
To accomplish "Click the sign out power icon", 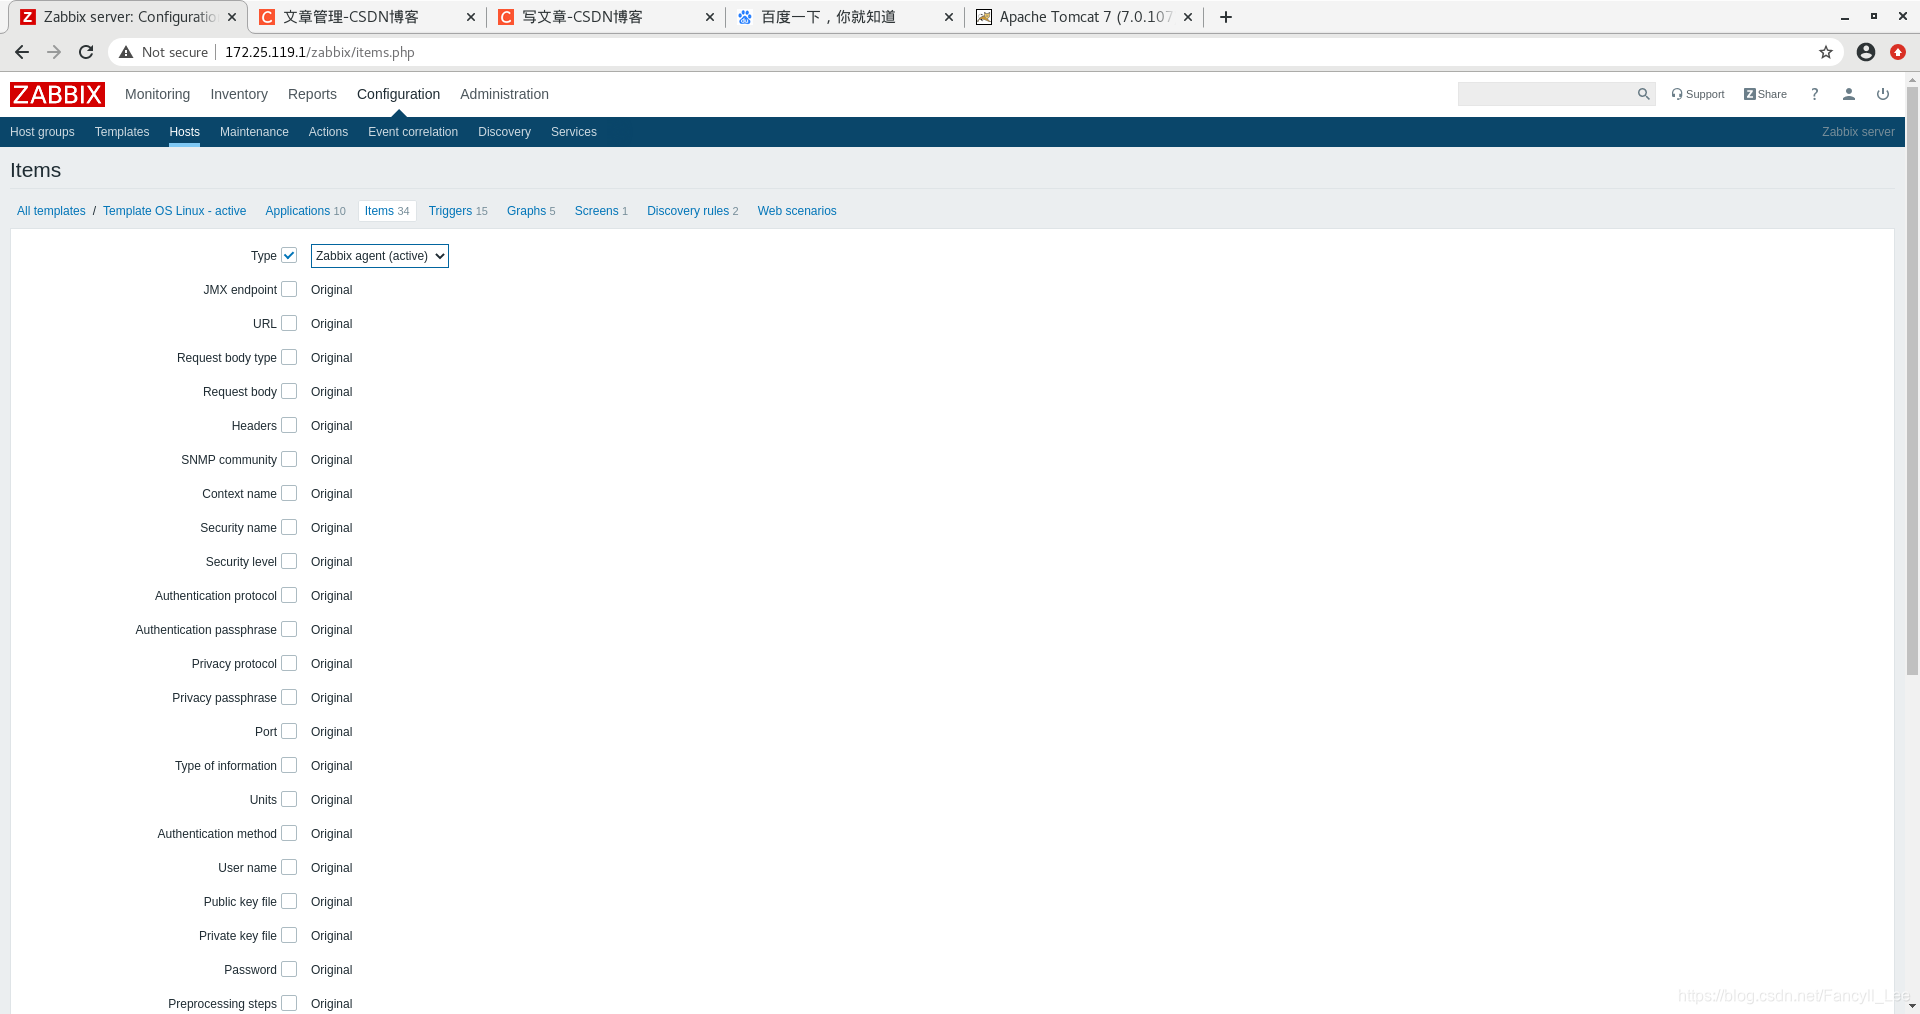I will [1883, 94].
